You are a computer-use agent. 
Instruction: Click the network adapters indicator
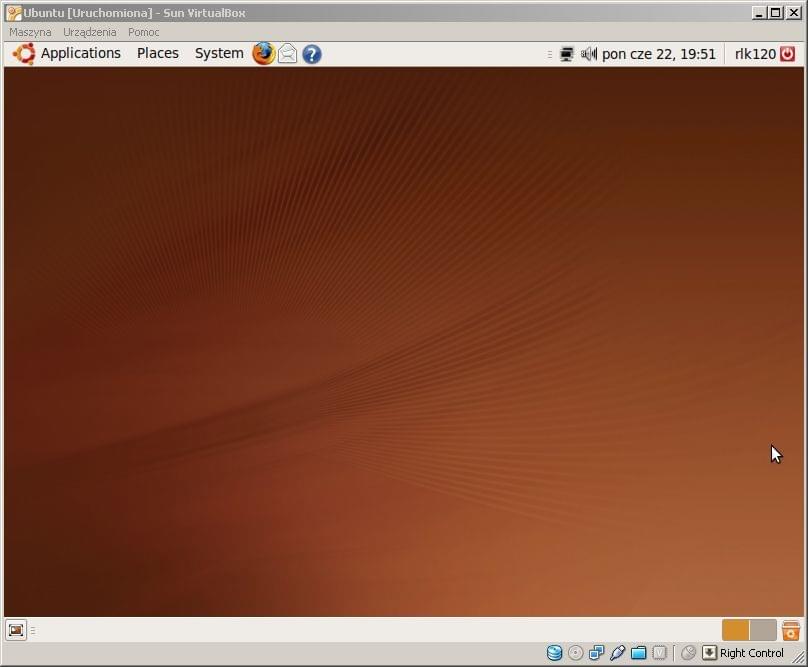pos(596,653)
